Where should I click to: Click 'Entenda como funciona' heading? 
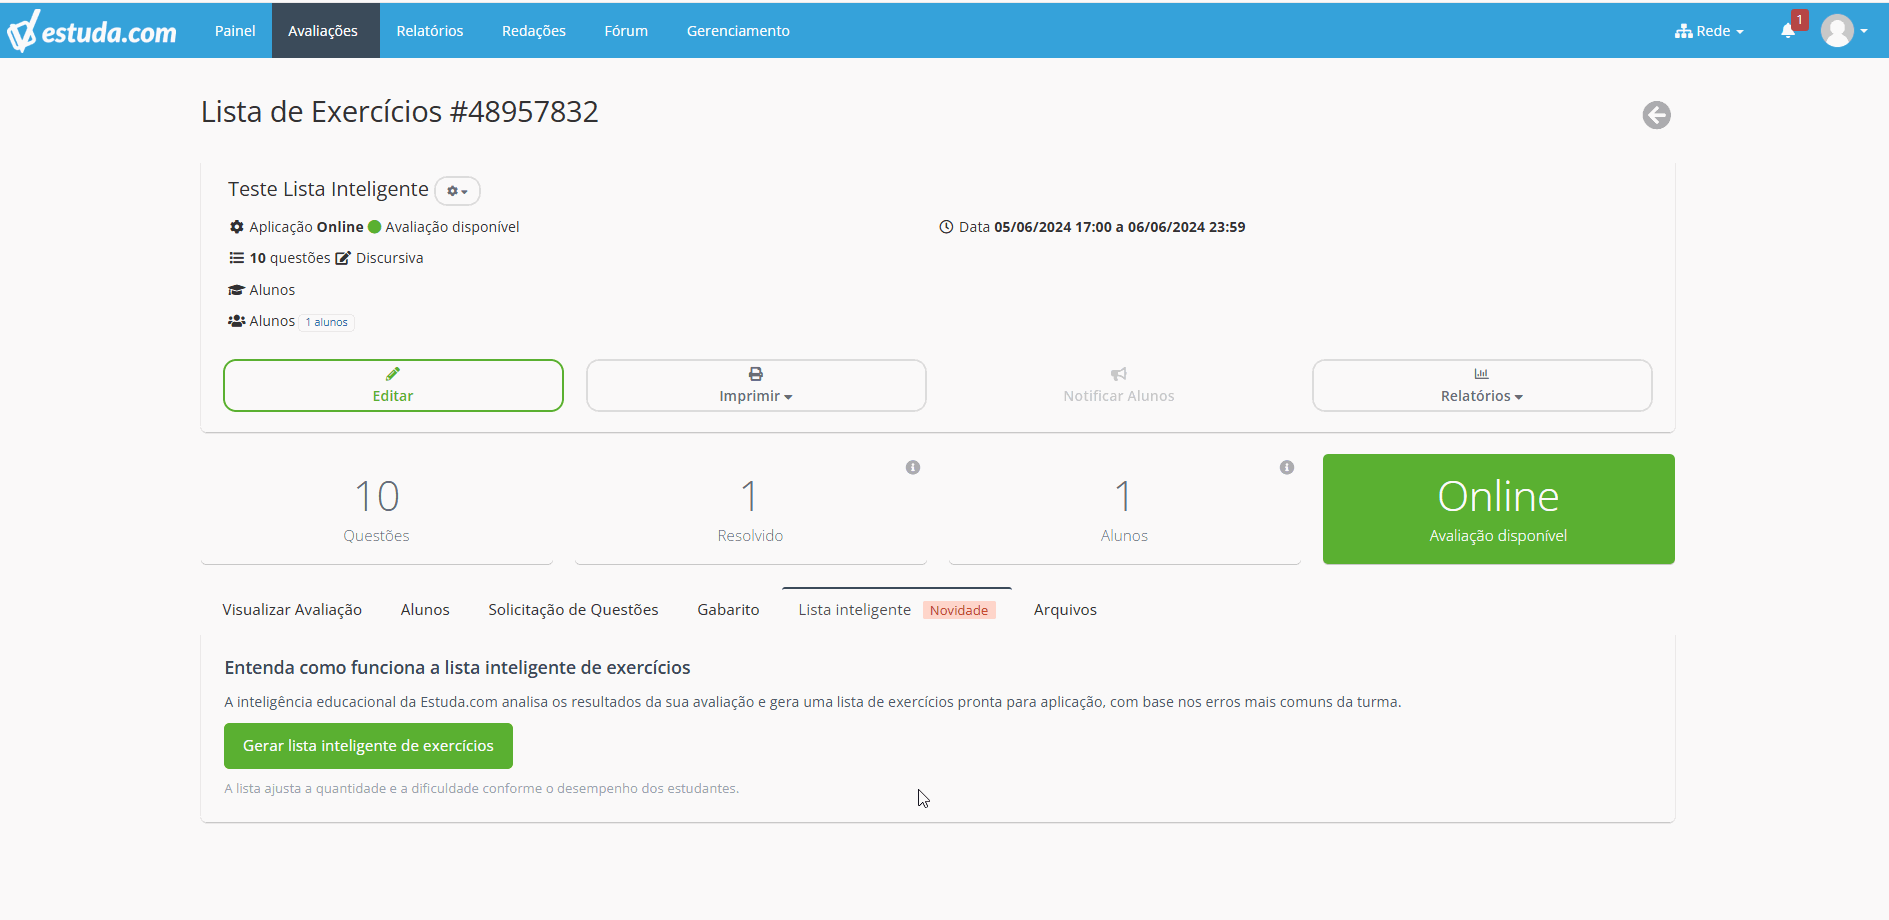point(457,667)
